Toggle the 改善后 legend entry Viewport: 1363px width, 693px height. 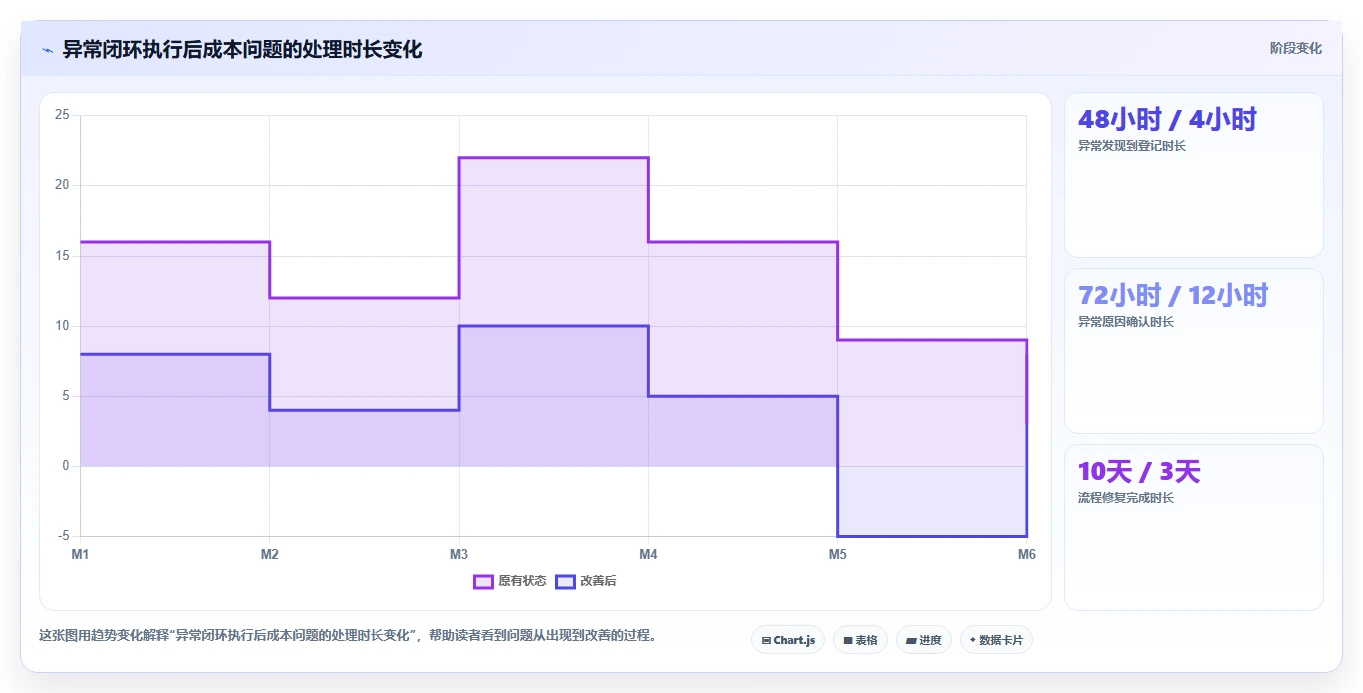pyautogui.click(x=586, y=581)
